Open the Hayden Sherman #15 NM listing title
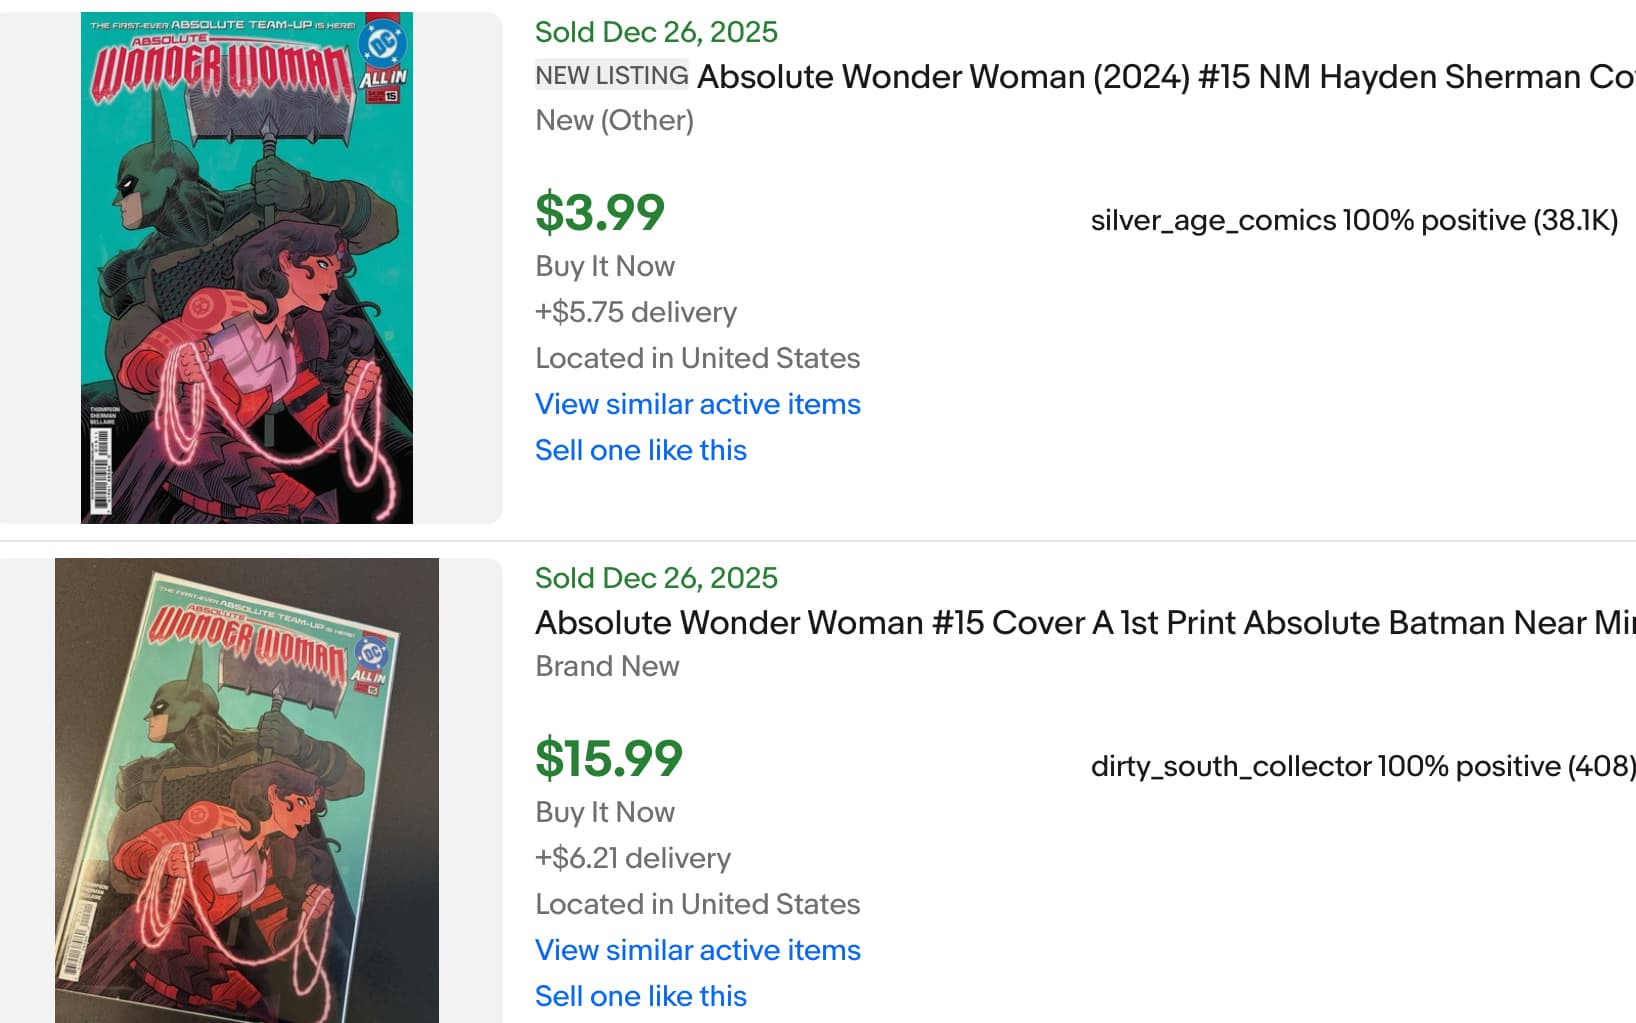1636x1023 pixels. click(1165, 77)
